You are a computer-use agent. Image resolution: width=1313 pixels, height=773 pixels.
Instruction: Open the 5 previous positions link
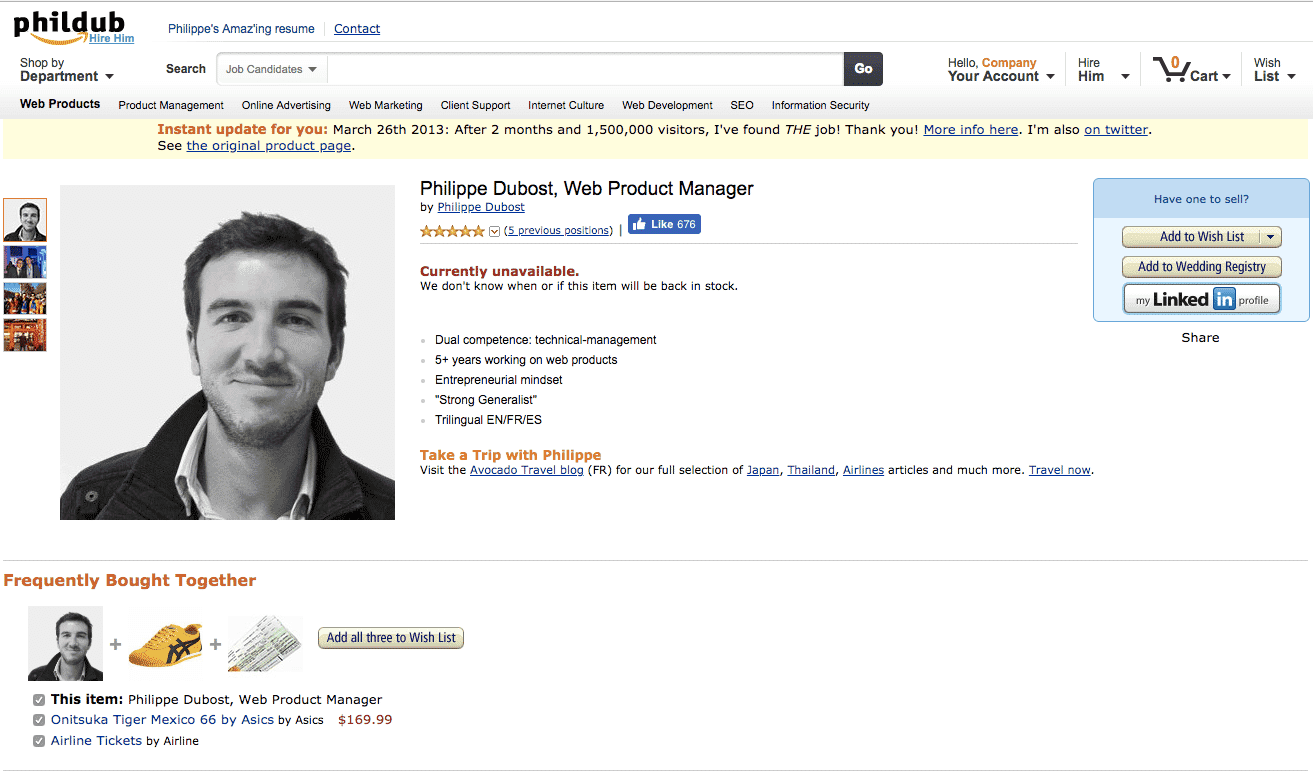558,230
